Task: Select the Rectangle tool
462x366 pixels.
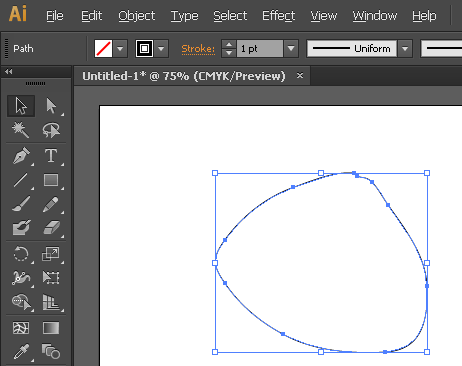Action: (x=51, y=180)
